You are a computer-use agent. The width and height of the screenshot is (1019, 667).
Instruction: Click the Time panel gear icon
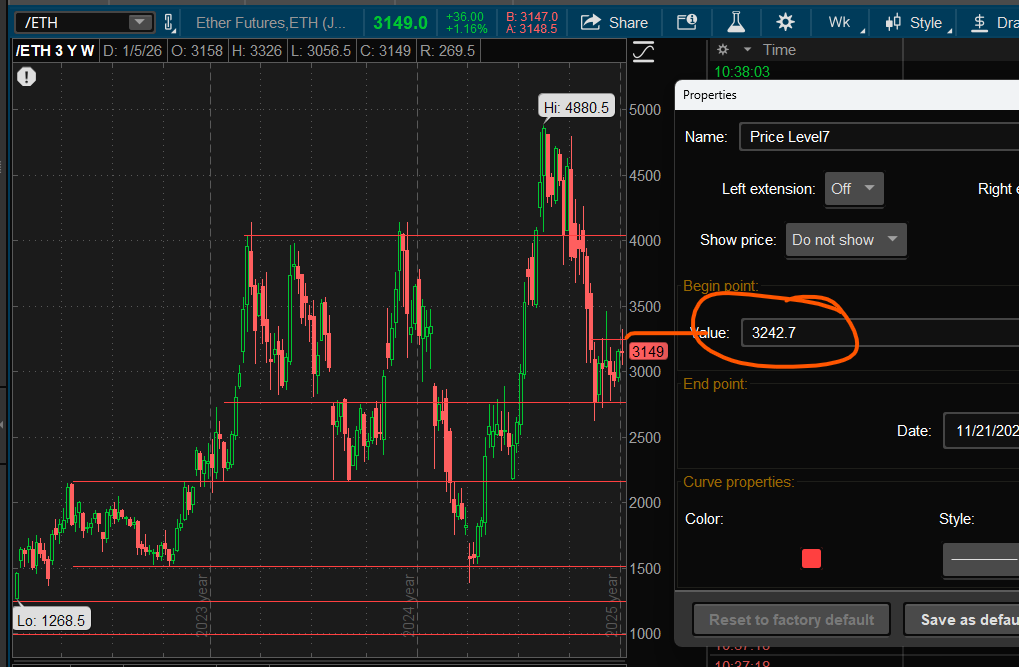pos(723,49)
